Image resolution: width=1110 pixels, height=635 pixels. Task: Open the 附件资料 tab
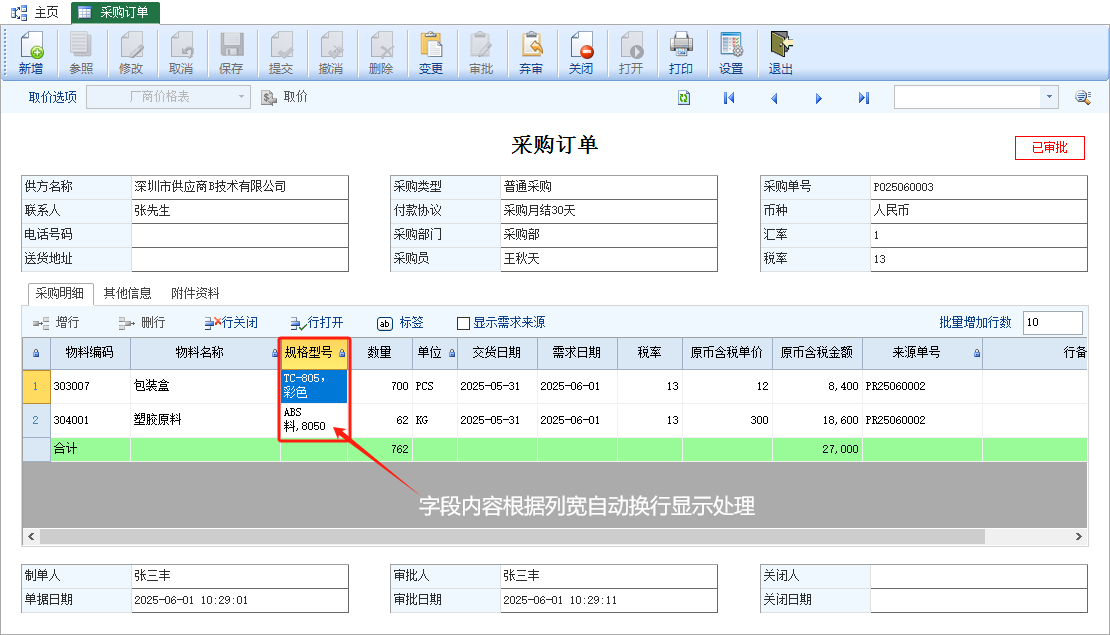(195, 293)
